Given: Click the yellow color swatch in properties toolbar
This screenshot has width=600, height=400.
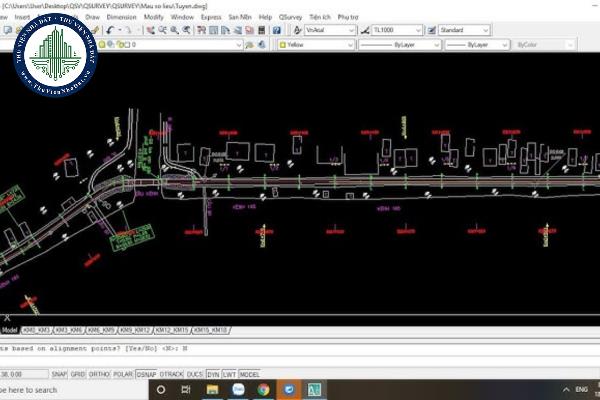Looking at the screenshot, I should (284, 45).
